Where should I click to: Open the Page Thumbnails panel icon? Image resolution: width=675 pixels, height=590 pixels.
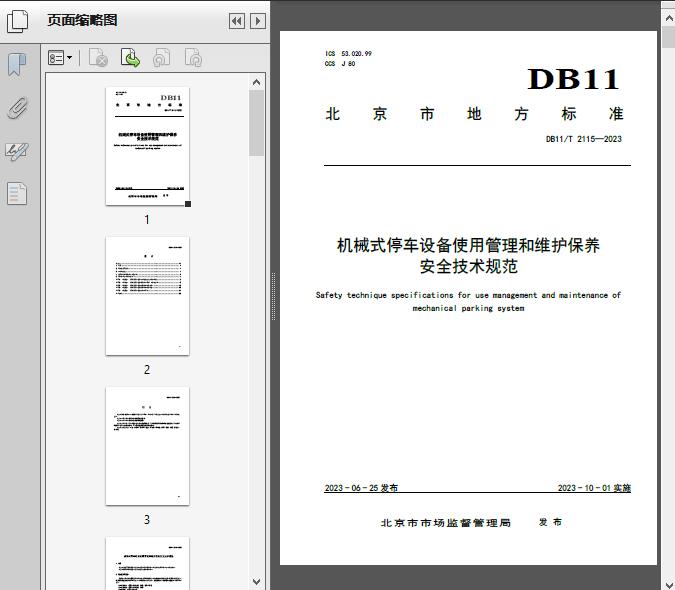click(17, 21)
